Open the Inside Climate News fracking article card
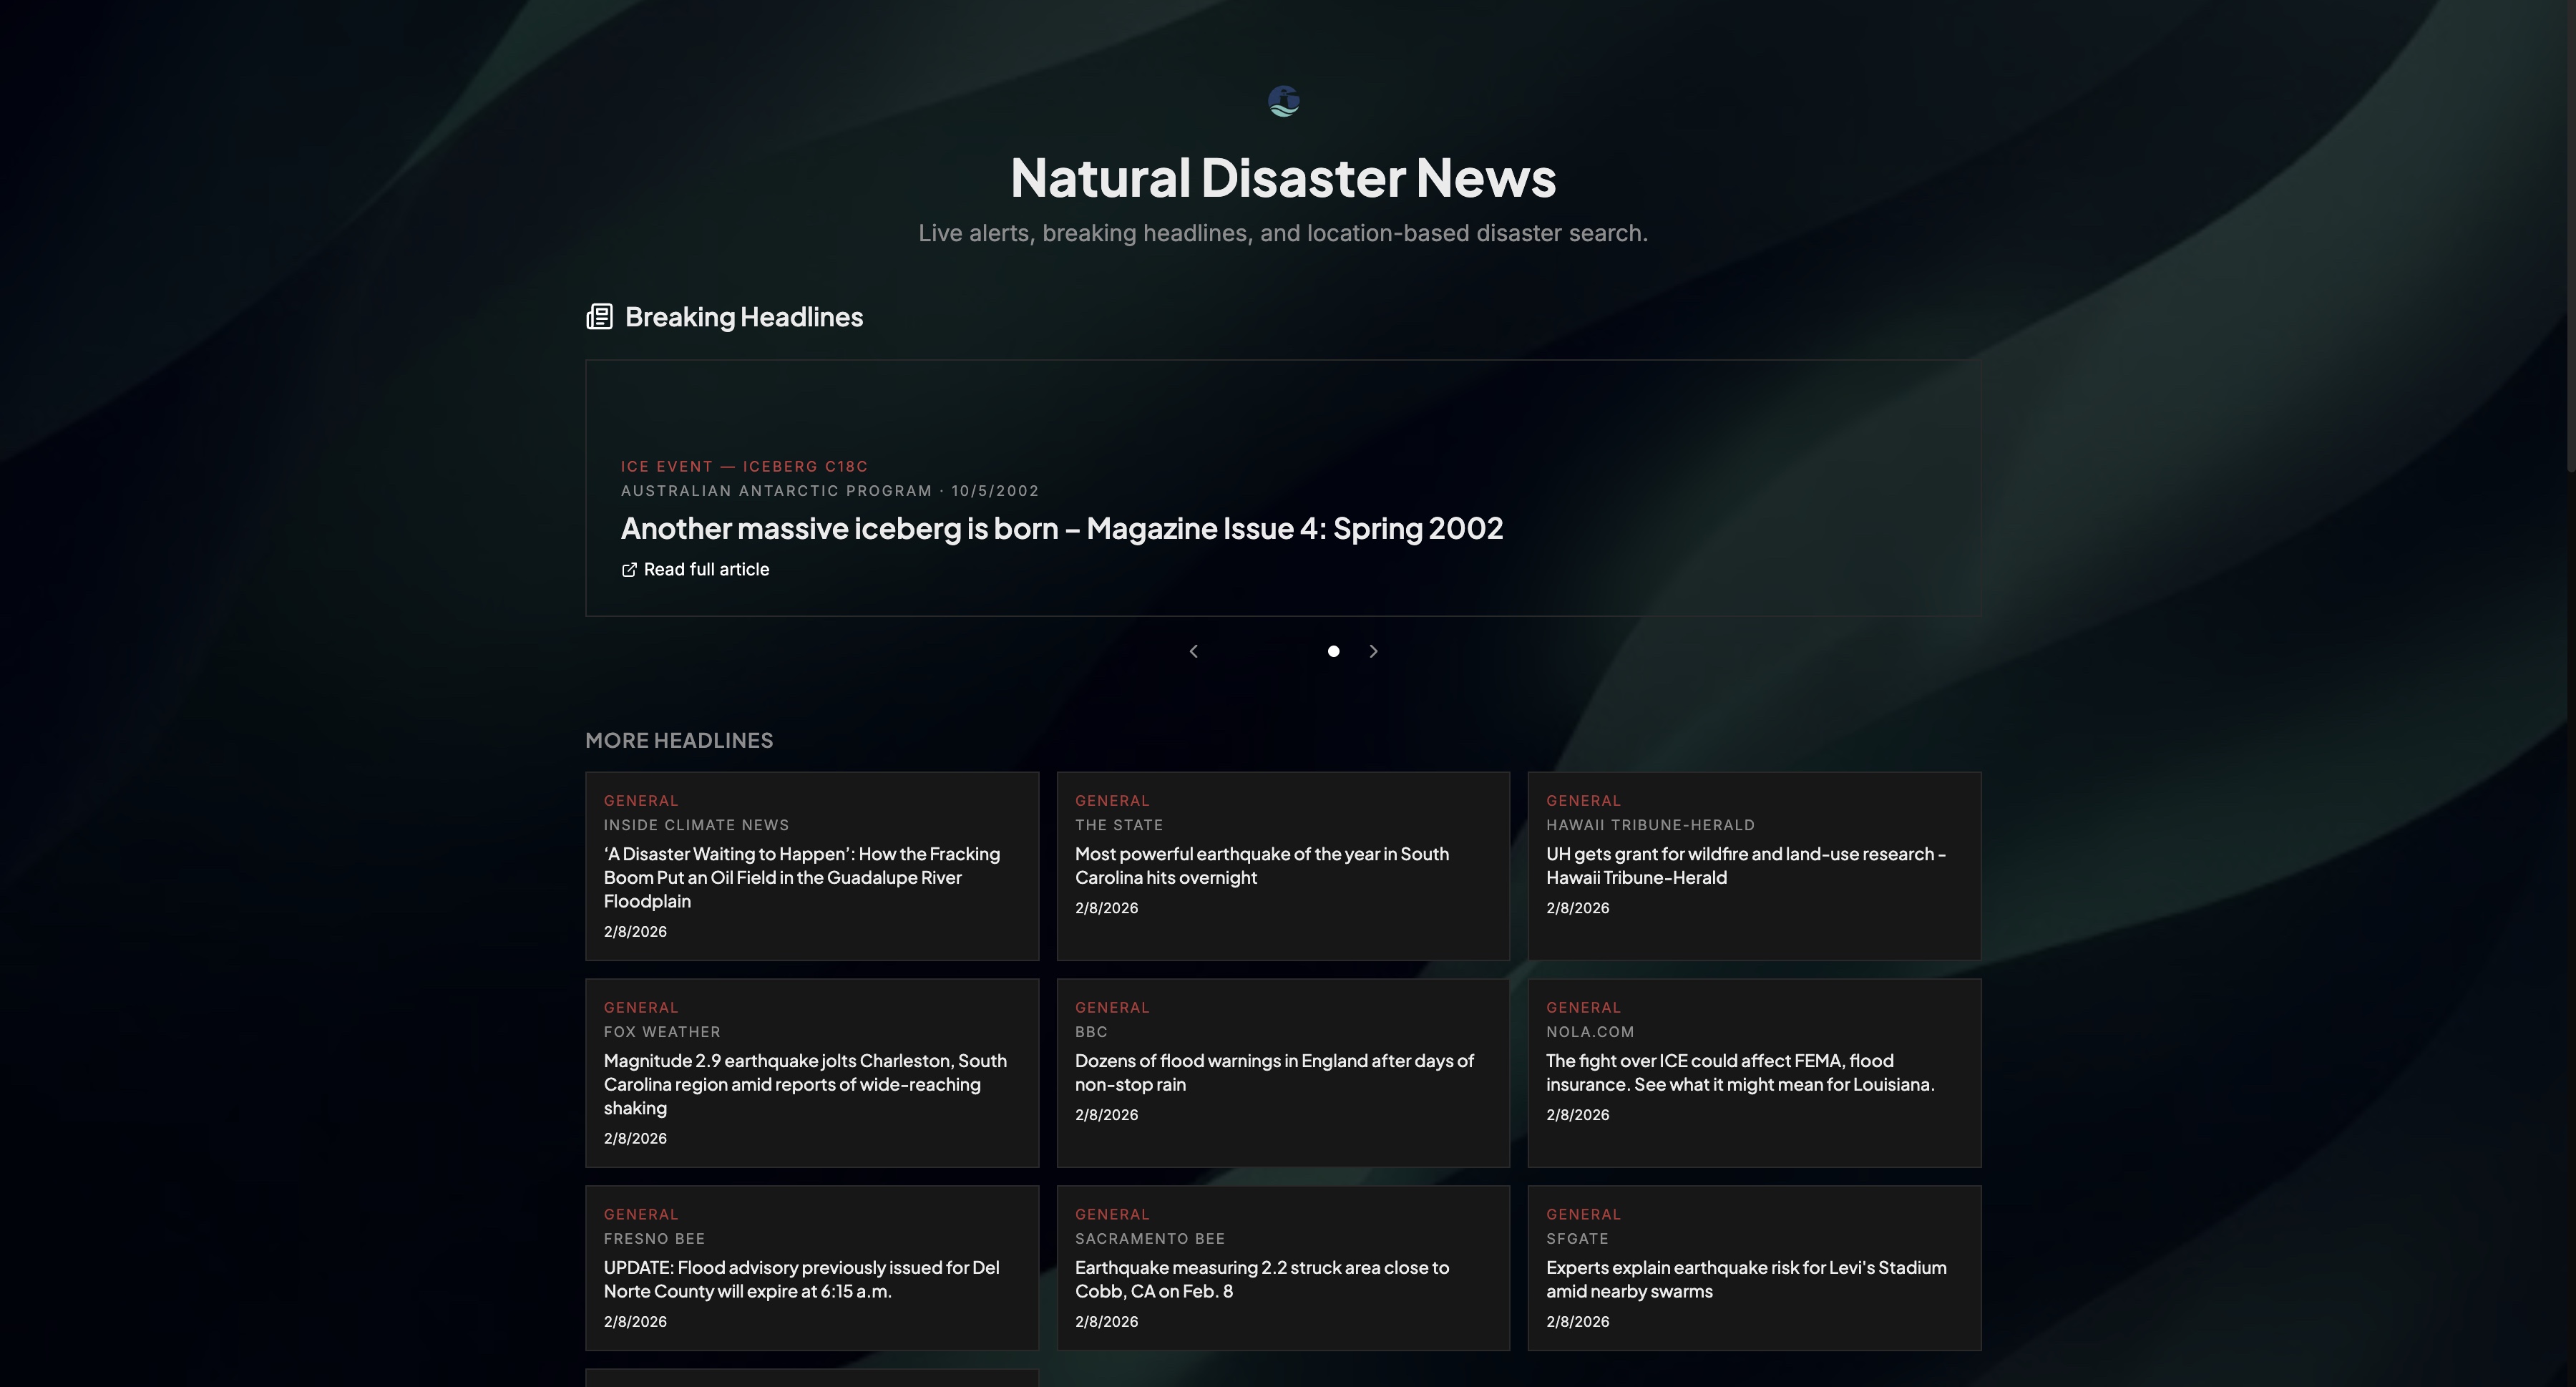The height and width of the screenshot is (1387, 2576). pos(811,866)
